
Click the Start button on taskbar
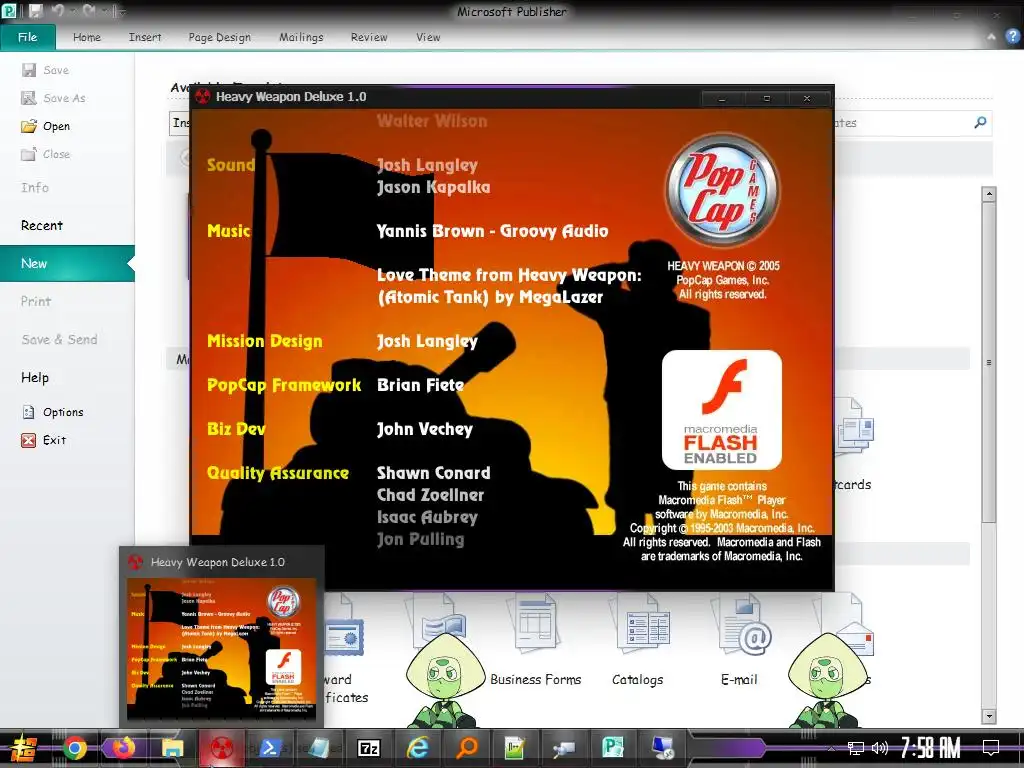coord(24,748)
